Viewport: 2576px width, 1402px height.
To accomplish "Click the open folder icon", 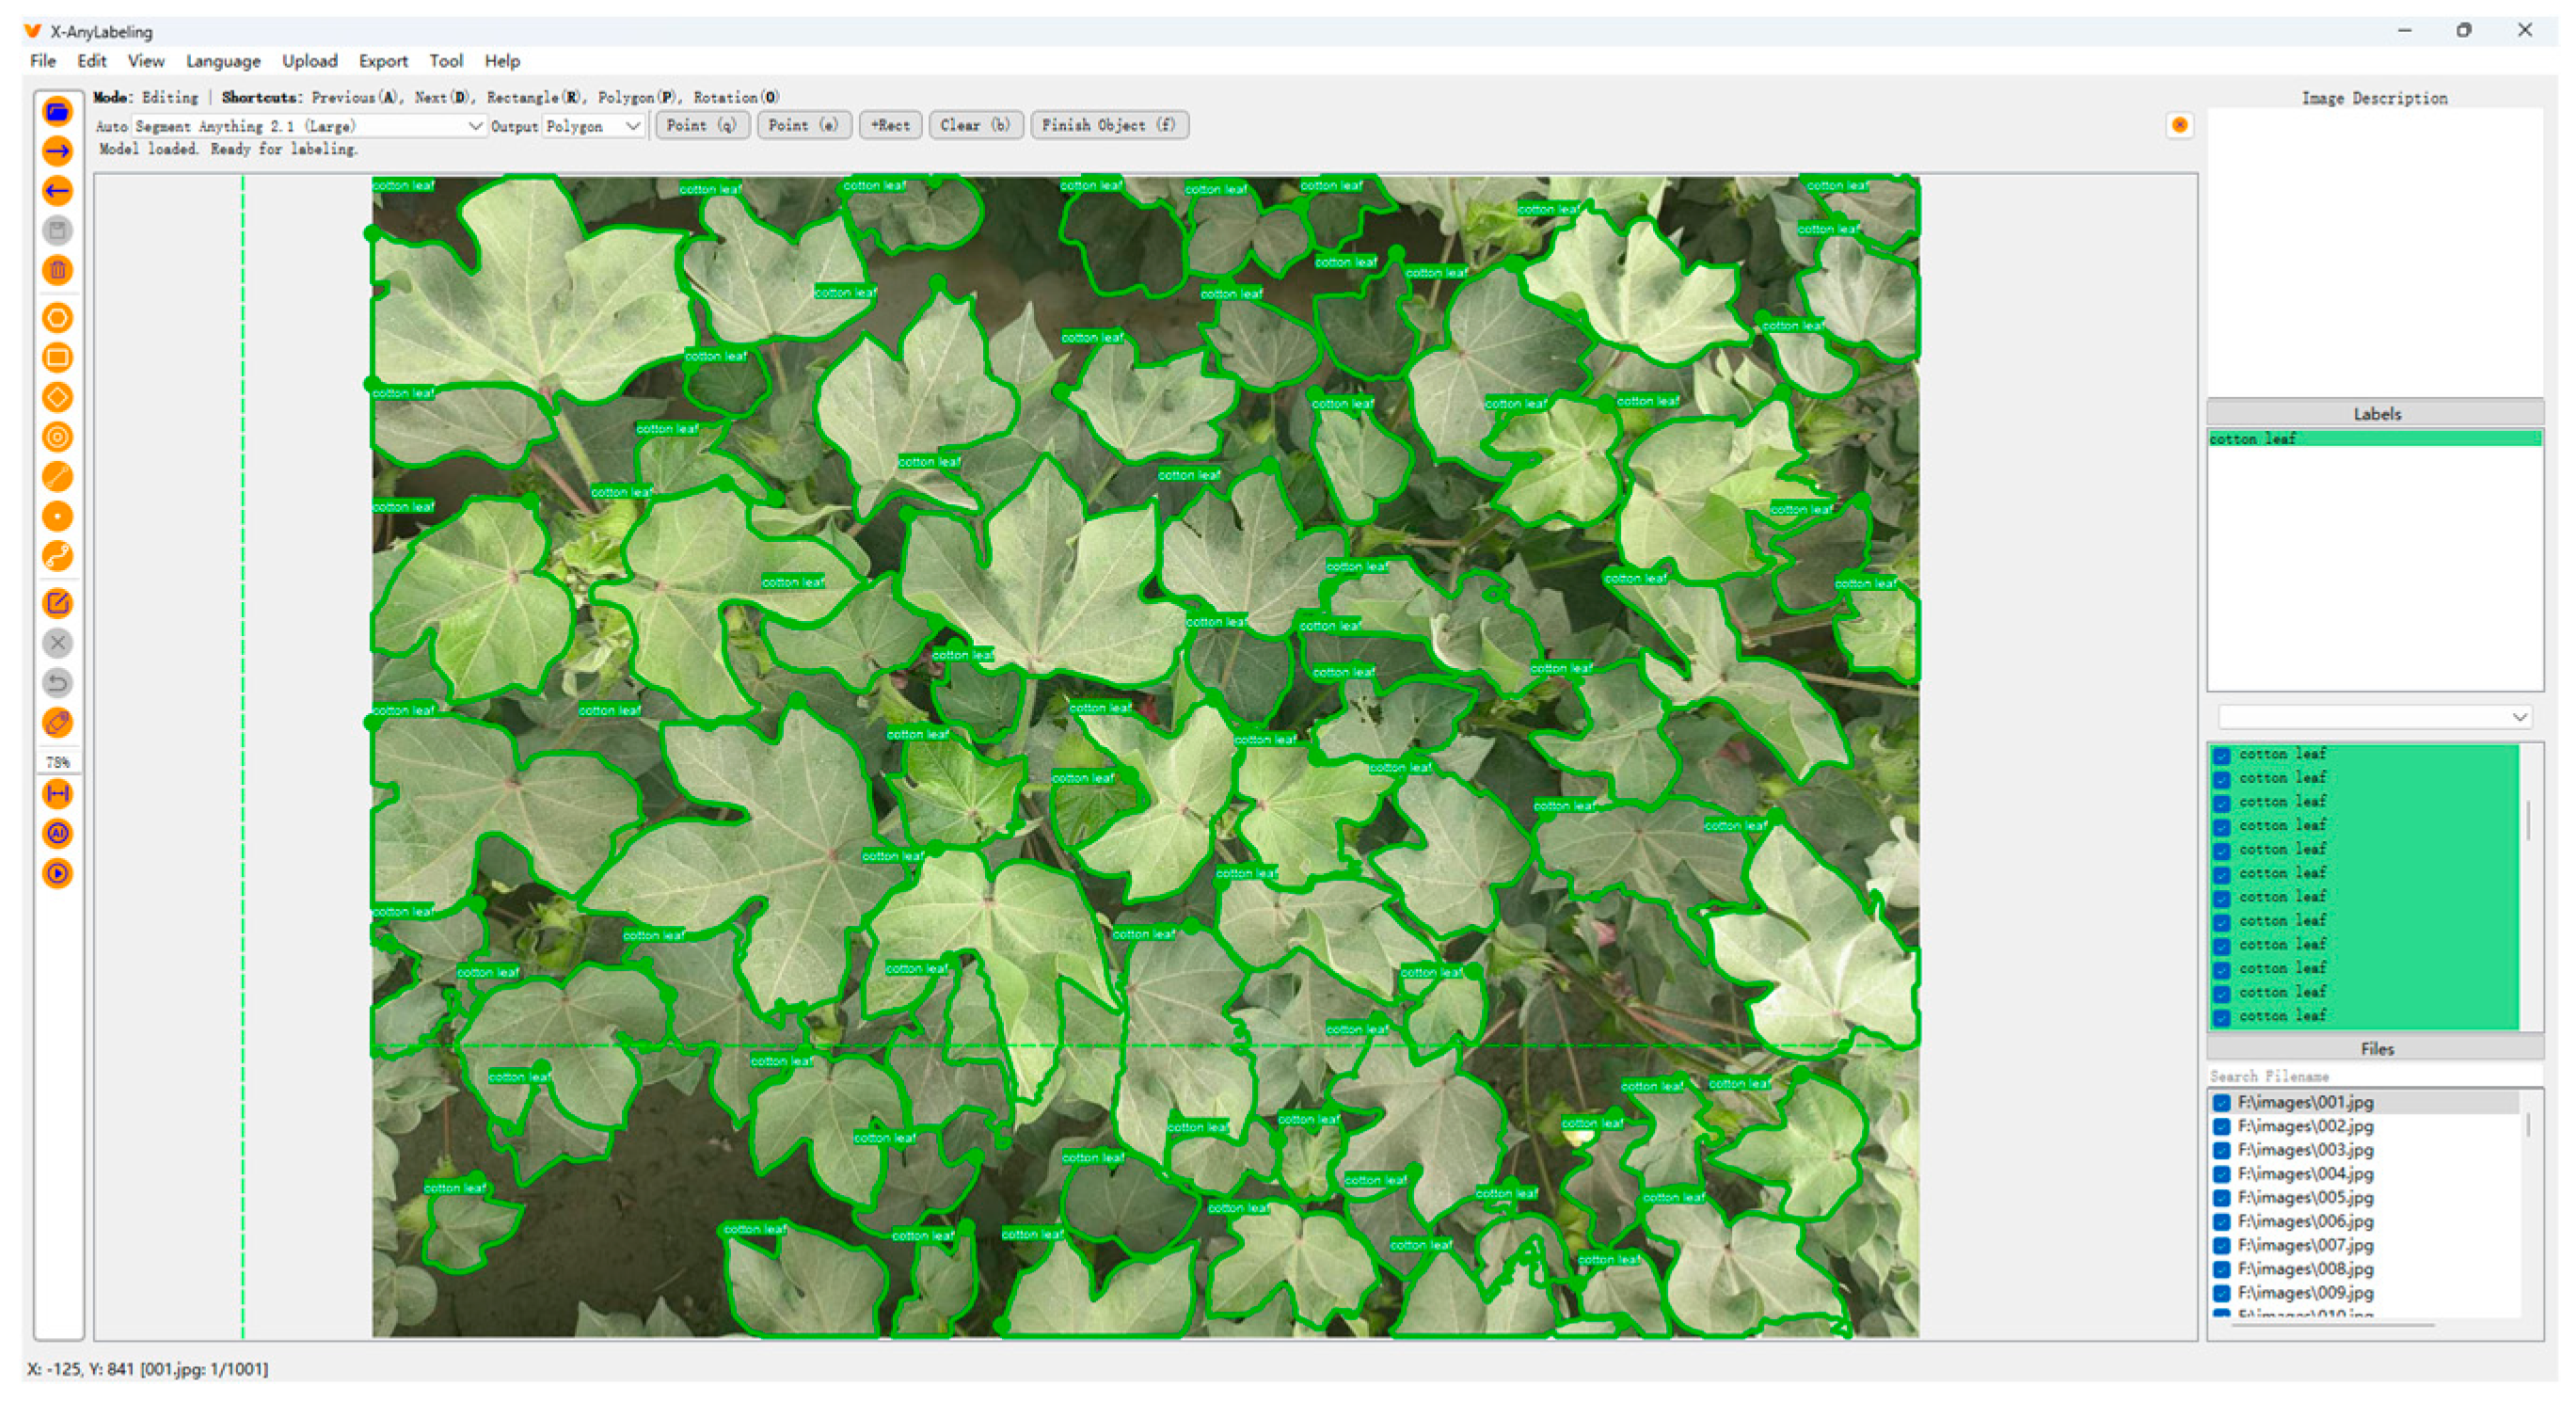I will pyautogui.click(x=57, y=112).
